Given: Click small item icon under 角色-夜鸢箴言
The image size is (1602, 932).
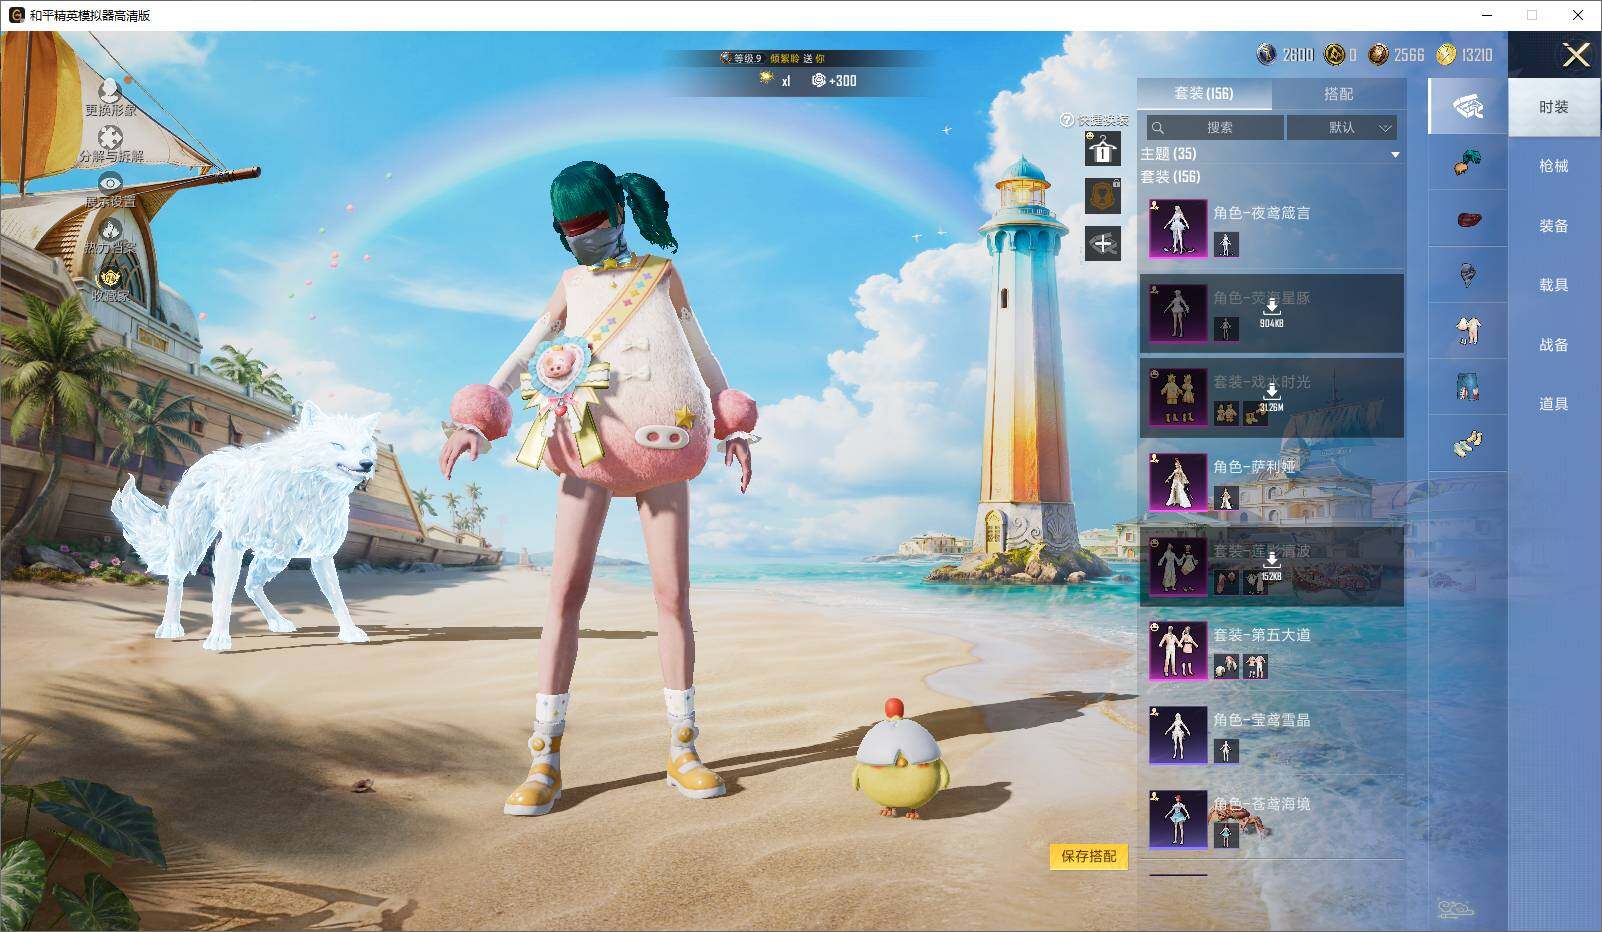Looking at the screenshot, I should pyautogui.click(x=1226, y=243).
